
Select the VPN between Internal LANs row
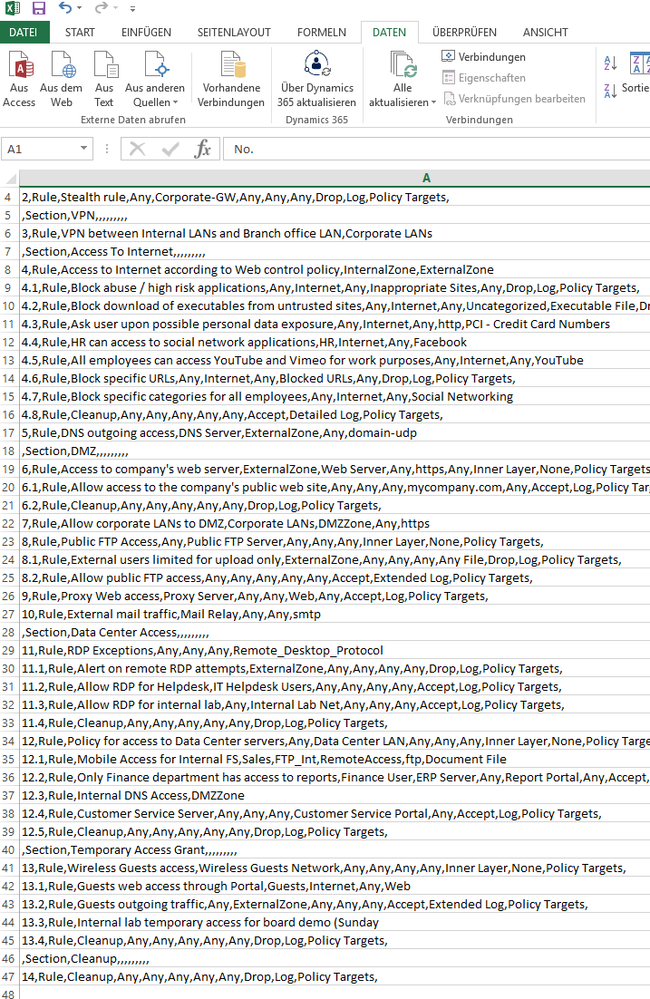tap(335, 234)
